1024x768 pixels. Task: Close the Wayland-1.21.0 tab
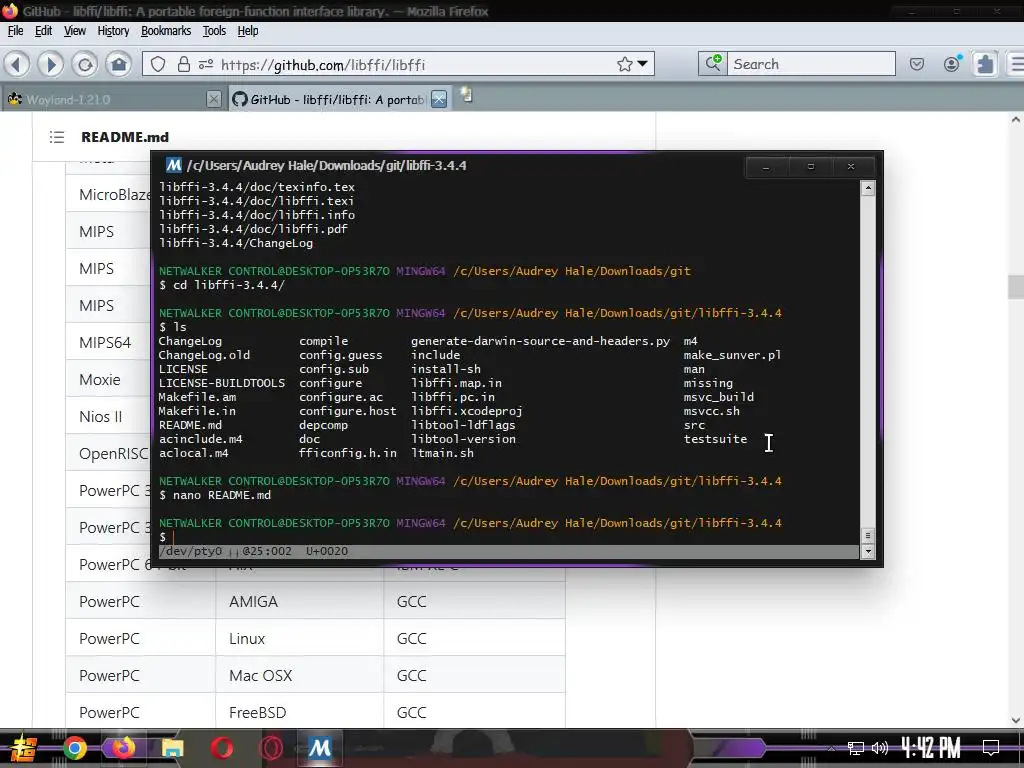[214, 99]
